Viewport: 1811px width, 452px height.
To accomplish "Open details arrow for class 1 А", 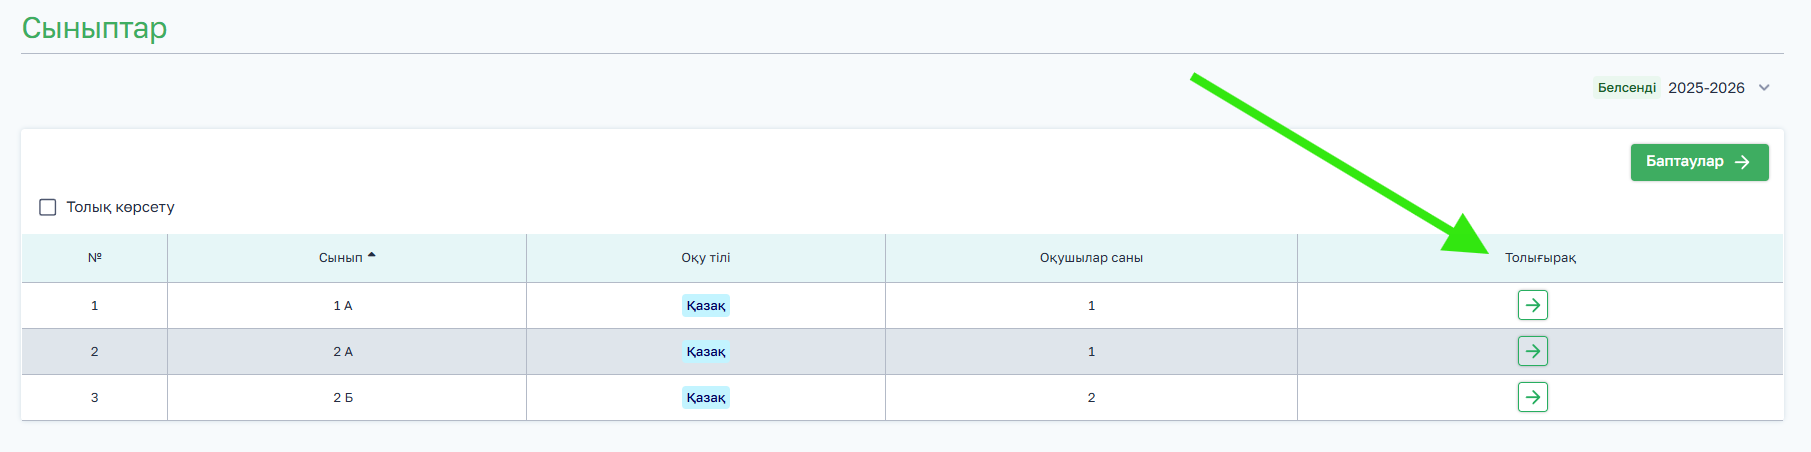I will [1532, 305].
